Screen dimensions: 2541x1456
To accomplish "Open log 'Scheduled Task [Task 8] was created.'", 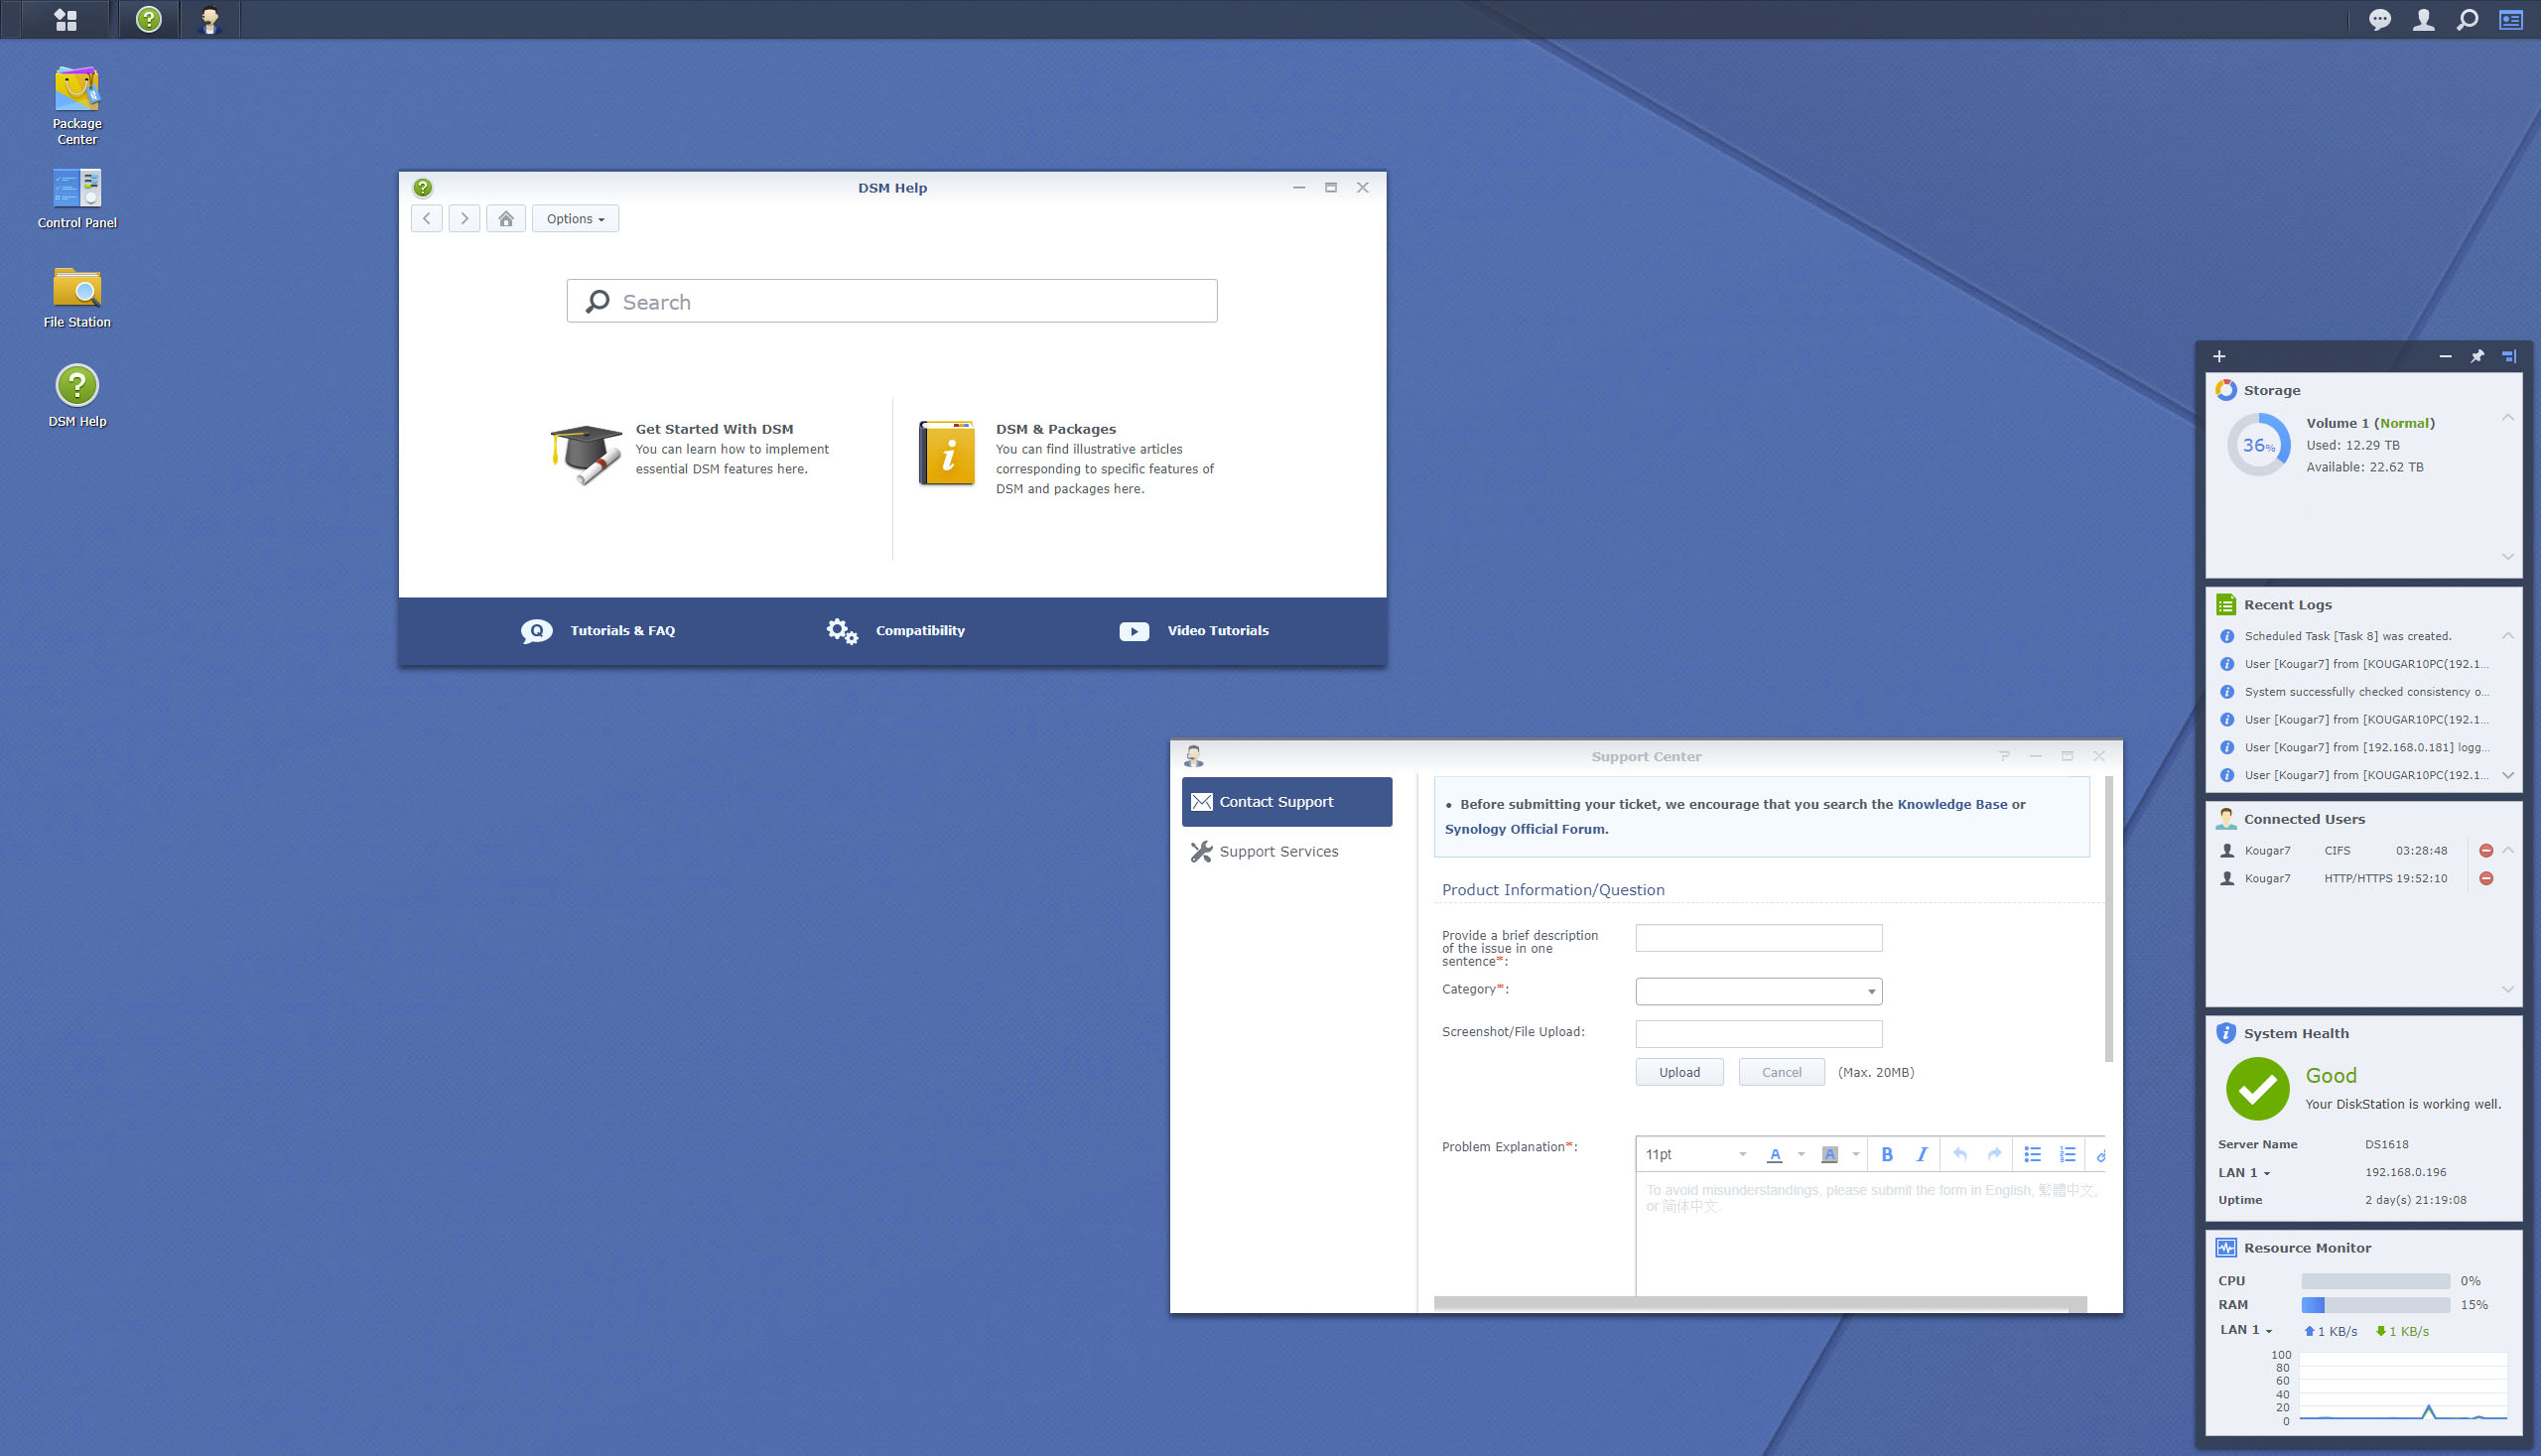I will [2347, 637].
